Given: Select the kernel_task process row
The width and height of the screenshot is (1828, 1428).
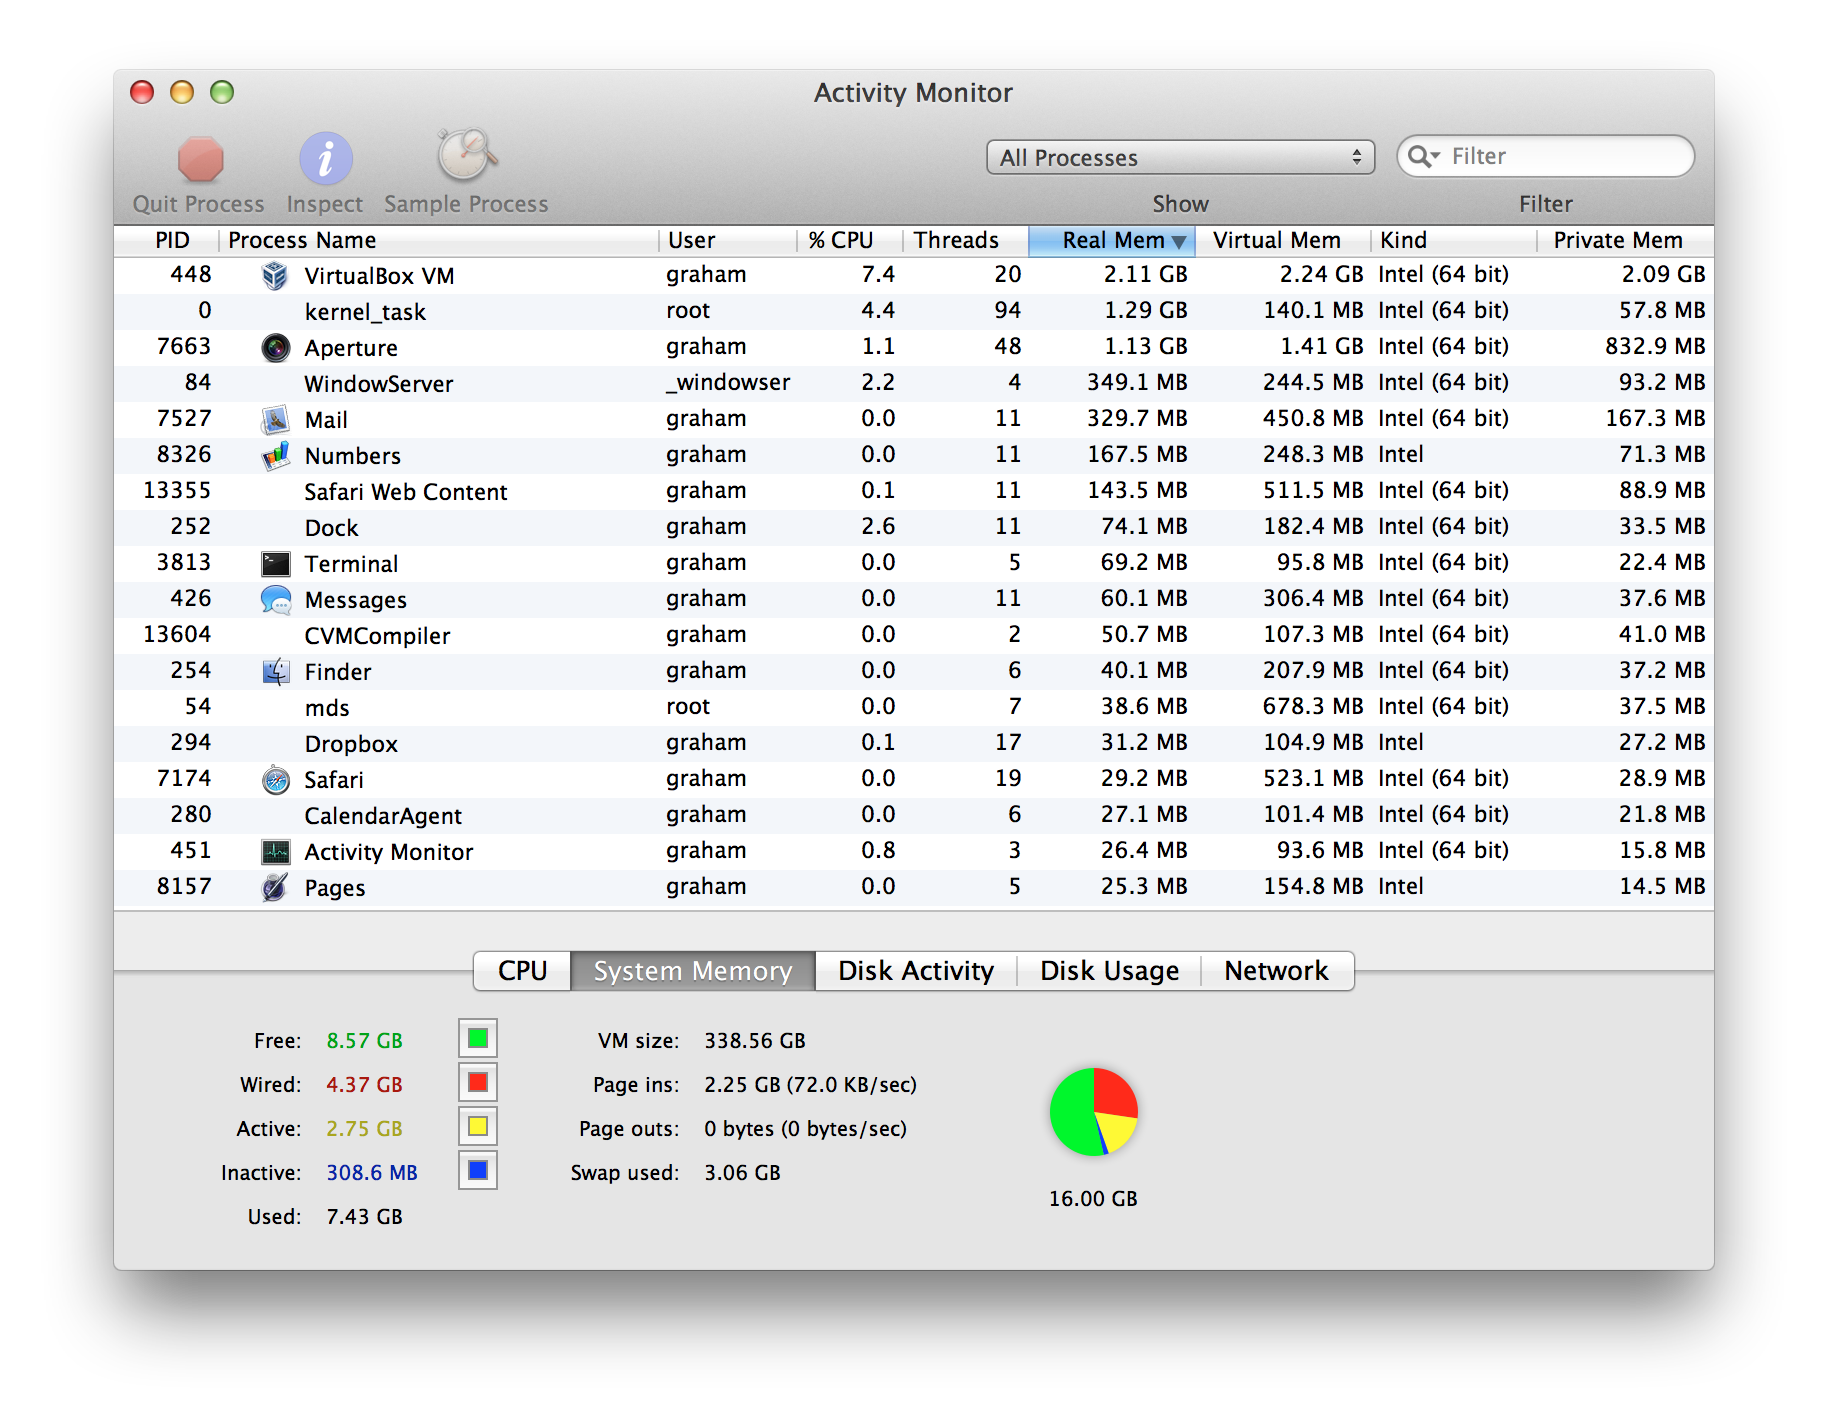Looking at the screenshot, I should 914,311.
